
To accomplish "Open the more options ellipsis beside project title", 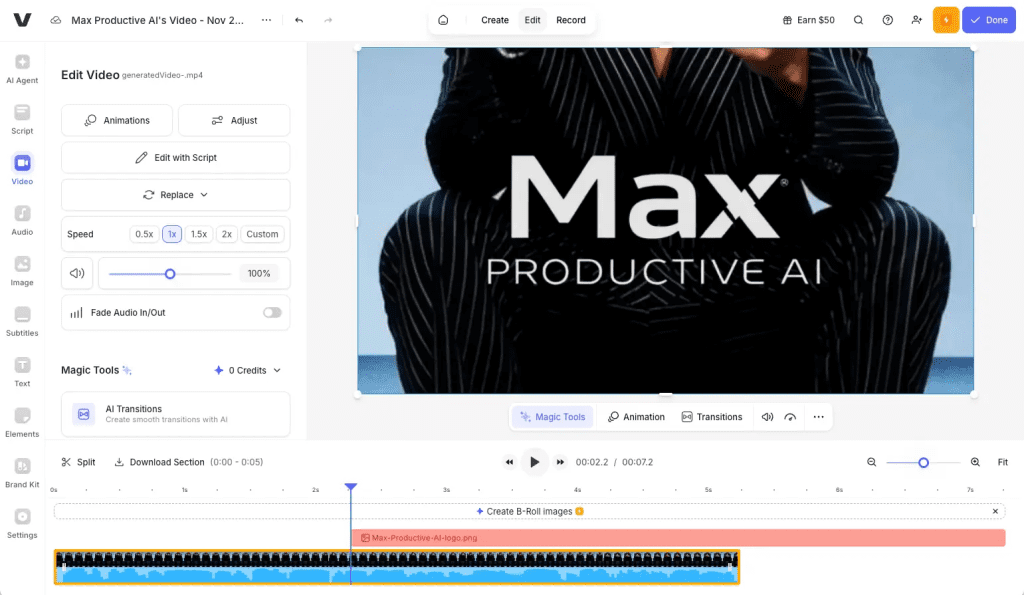I will click(265, 20).
